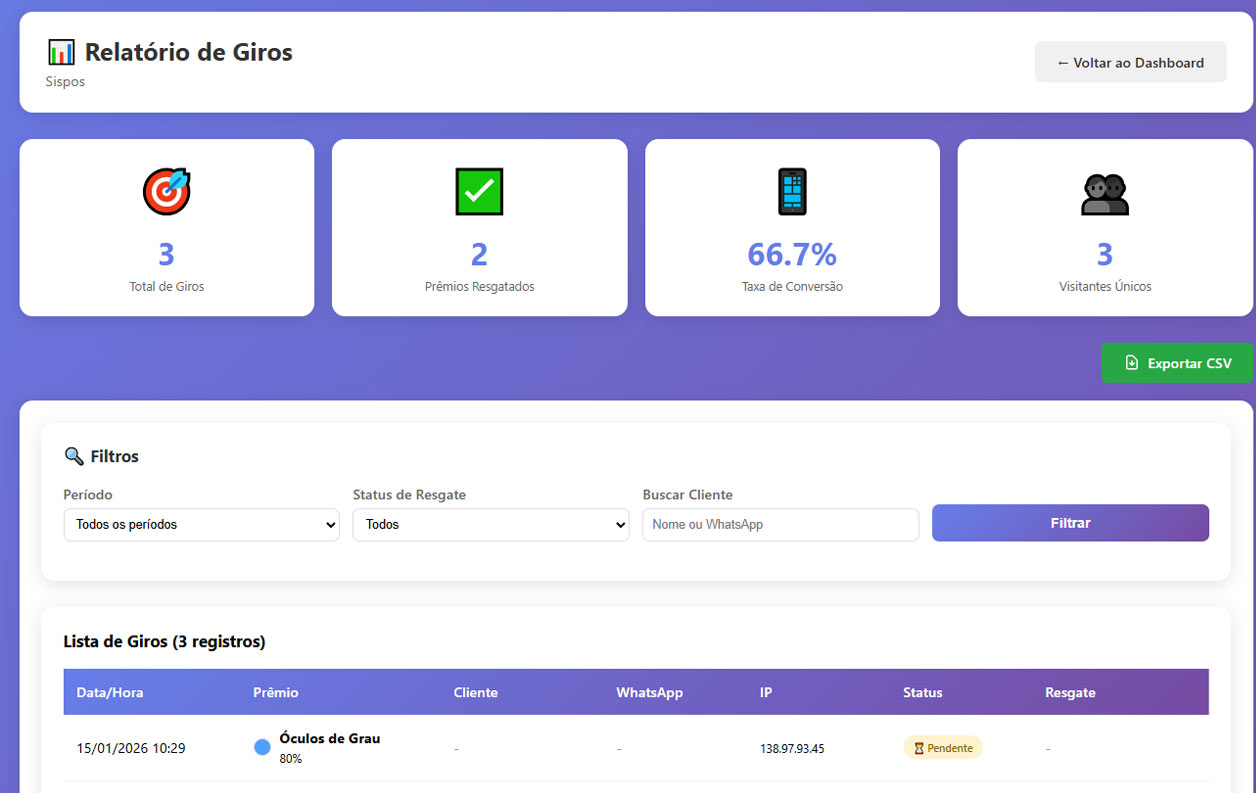1256x793 pixels.
Task: Click the Pendente status badge
Action: coord(943,748)
